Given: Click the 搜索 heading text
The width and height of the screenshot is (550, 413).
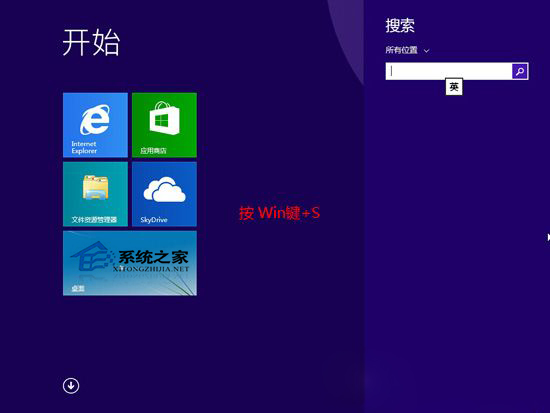Looking at the screenshot, I should click(x=400, y=26).
